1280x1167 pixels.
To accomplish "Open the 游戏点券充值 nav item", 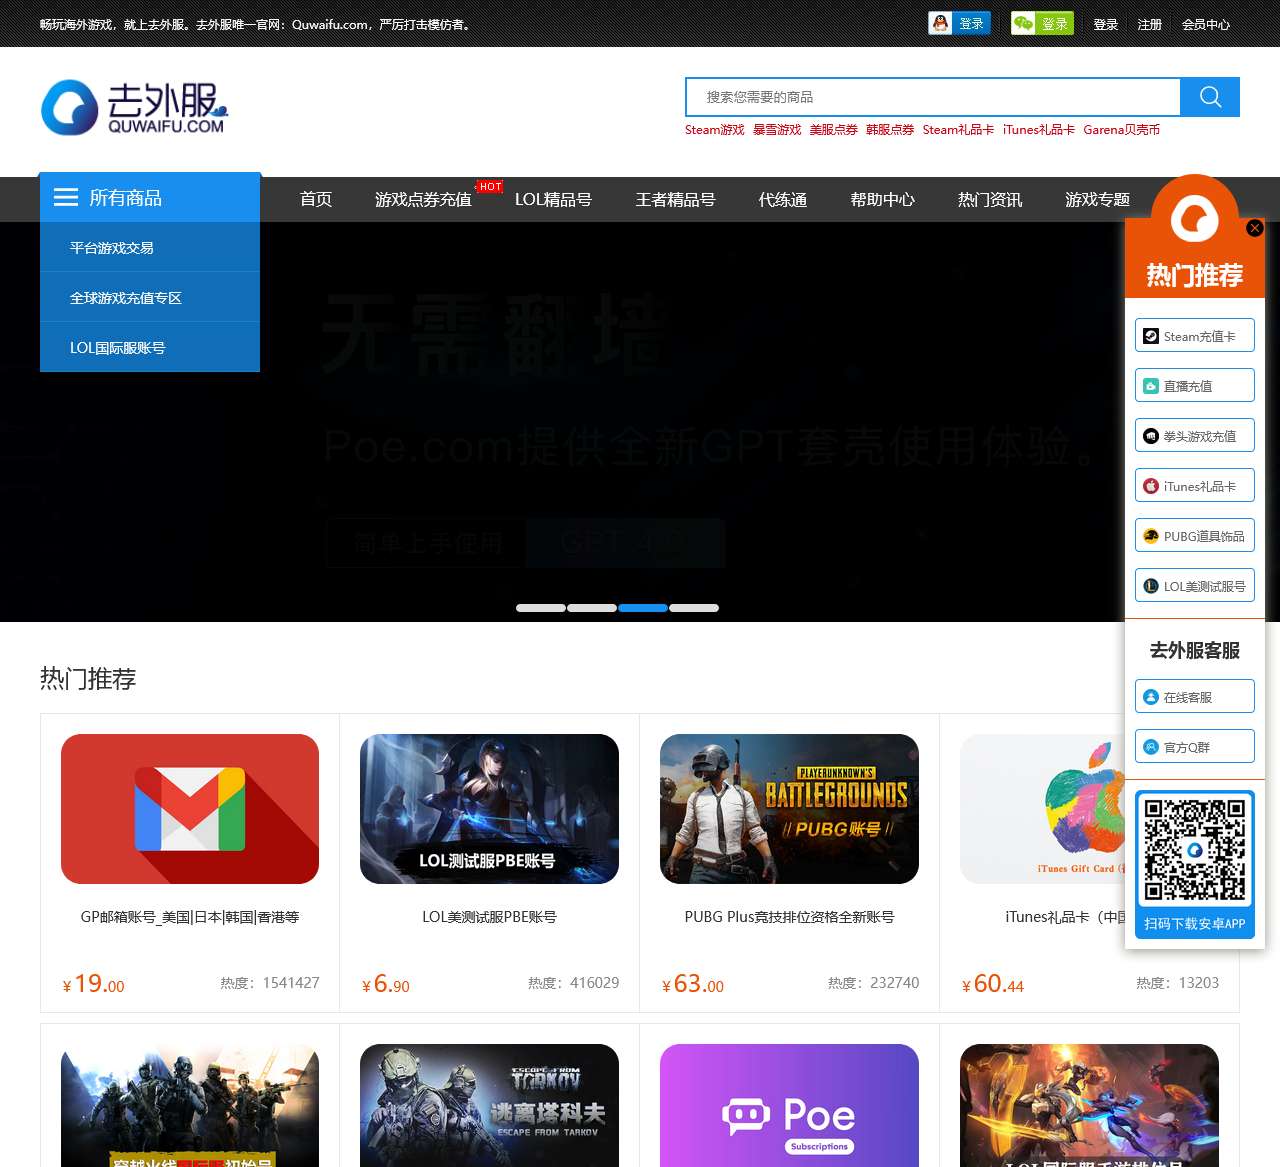I will (x=423, y=199).
